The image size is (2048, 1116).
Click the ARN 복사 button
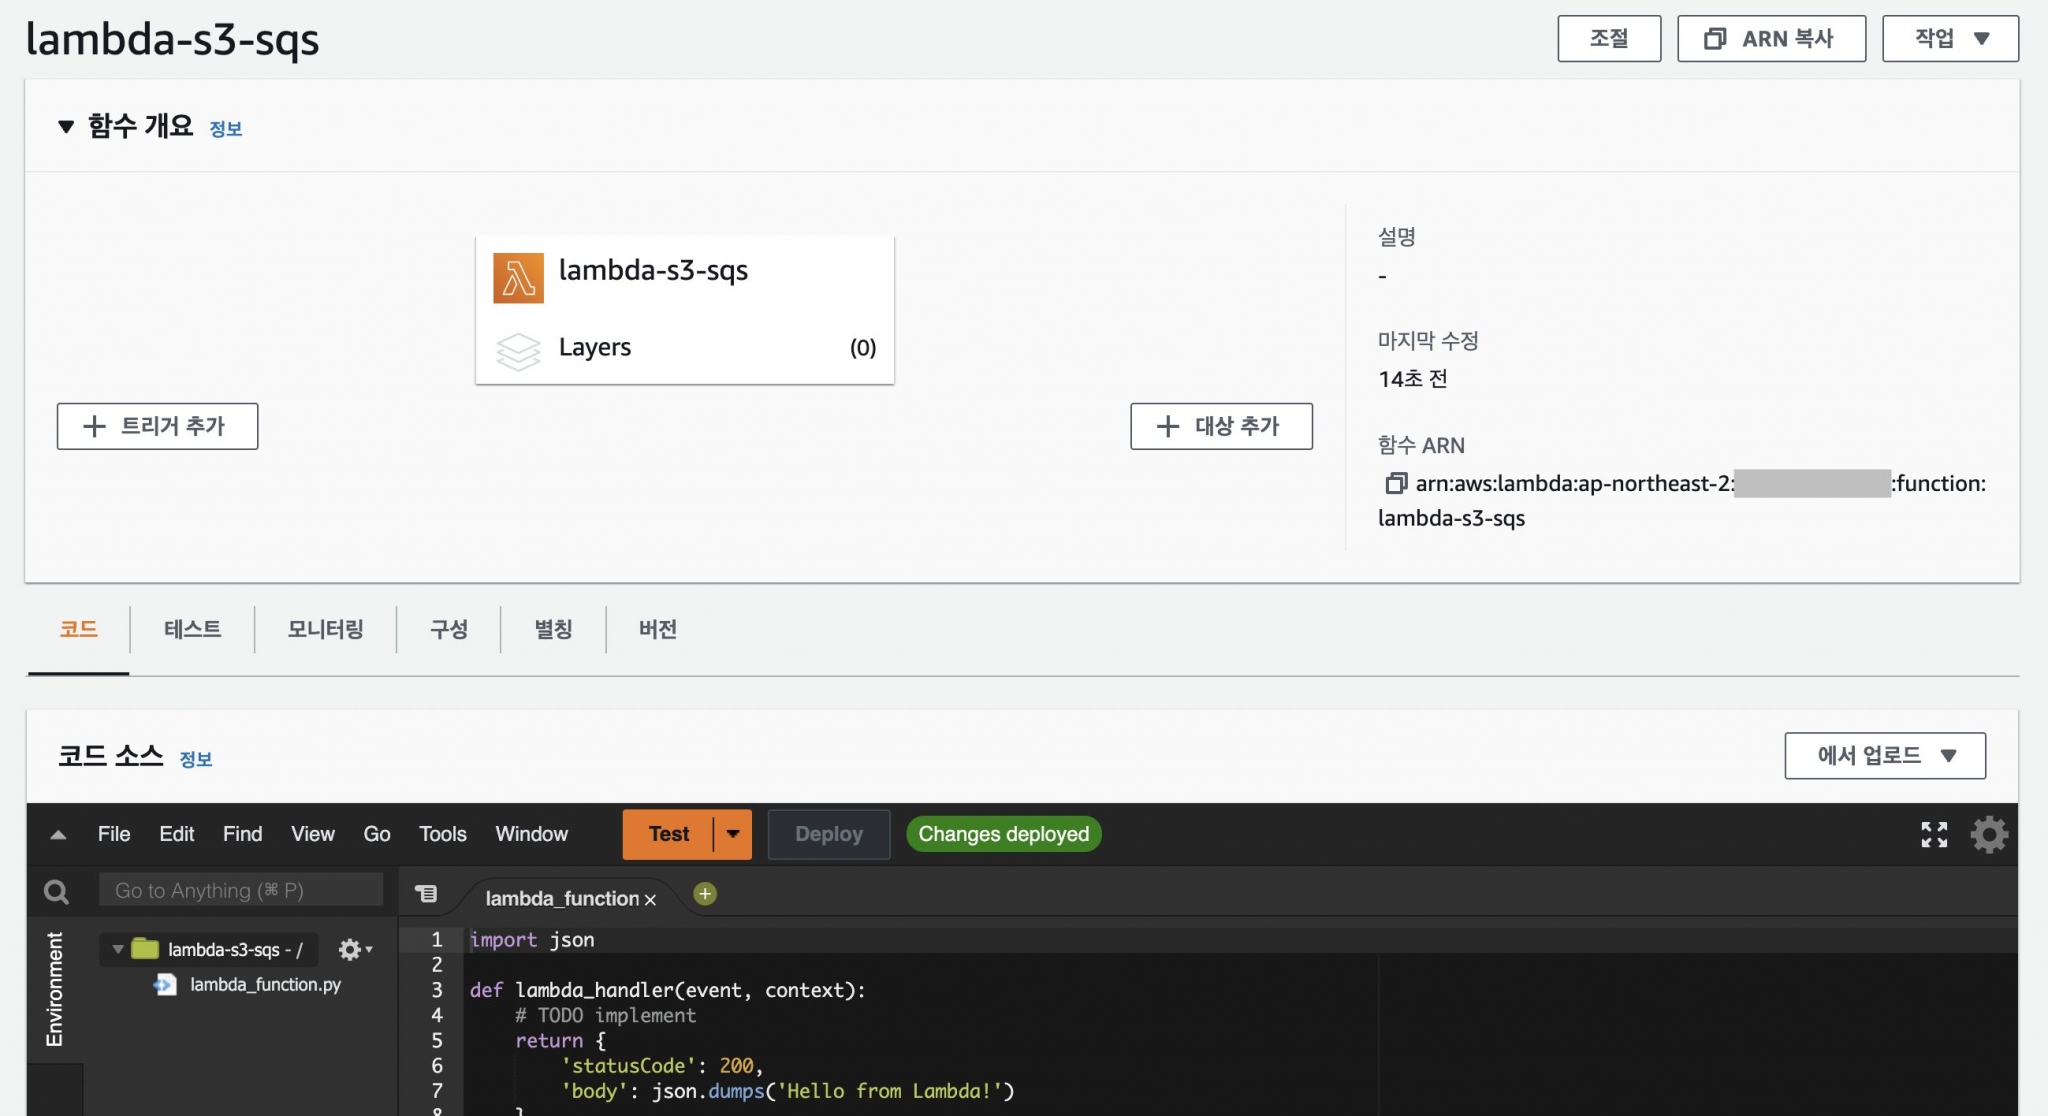pyautogui.click(x=1771, y=39)
